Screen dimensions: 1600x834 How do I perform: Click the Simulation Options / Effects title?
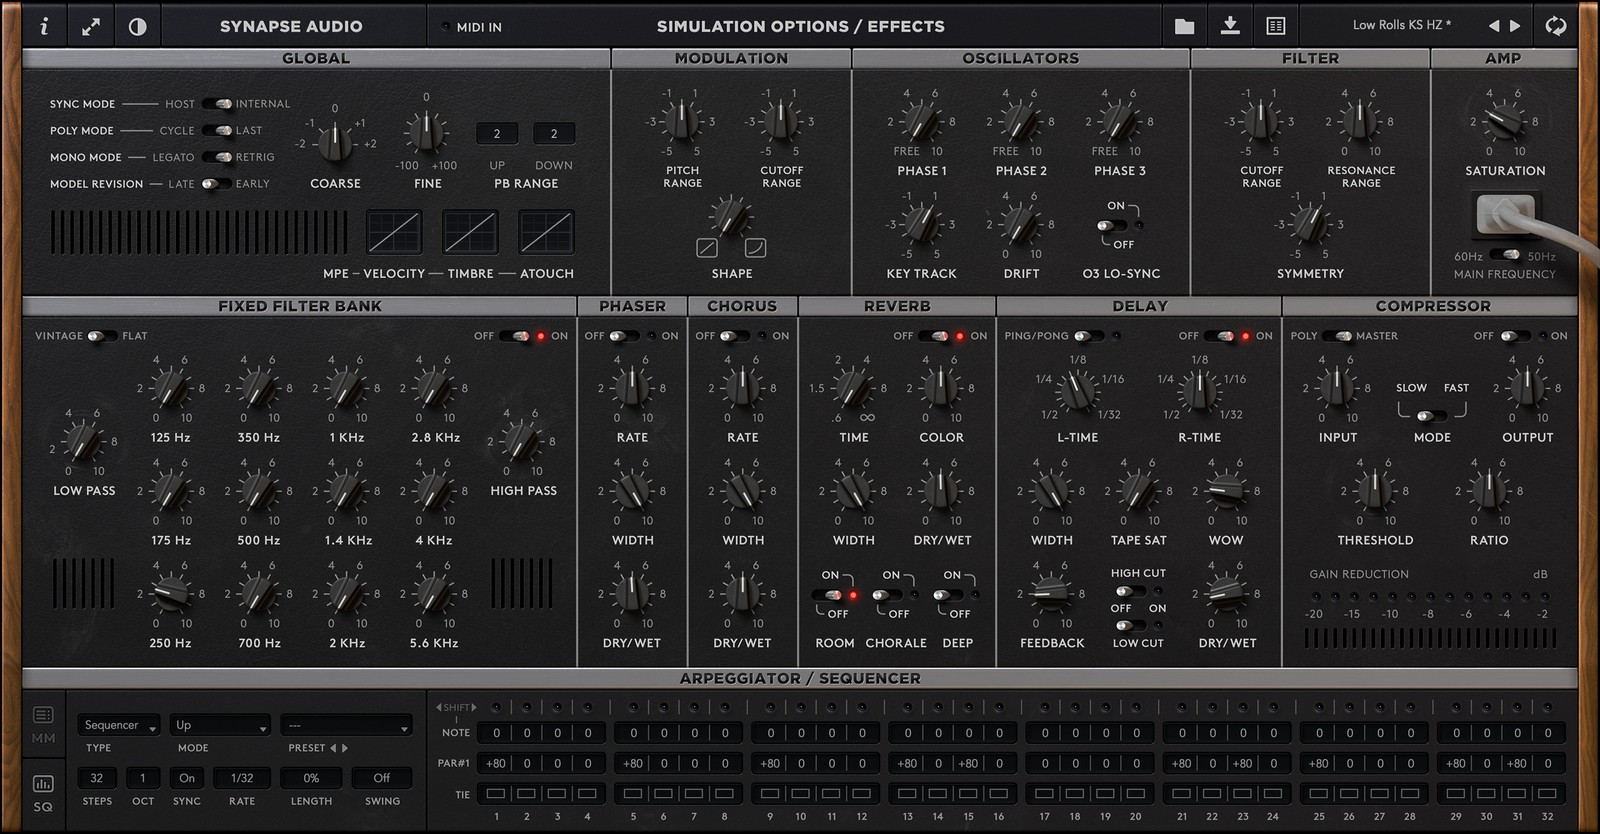pyautogui.click(x=800, y=27)
